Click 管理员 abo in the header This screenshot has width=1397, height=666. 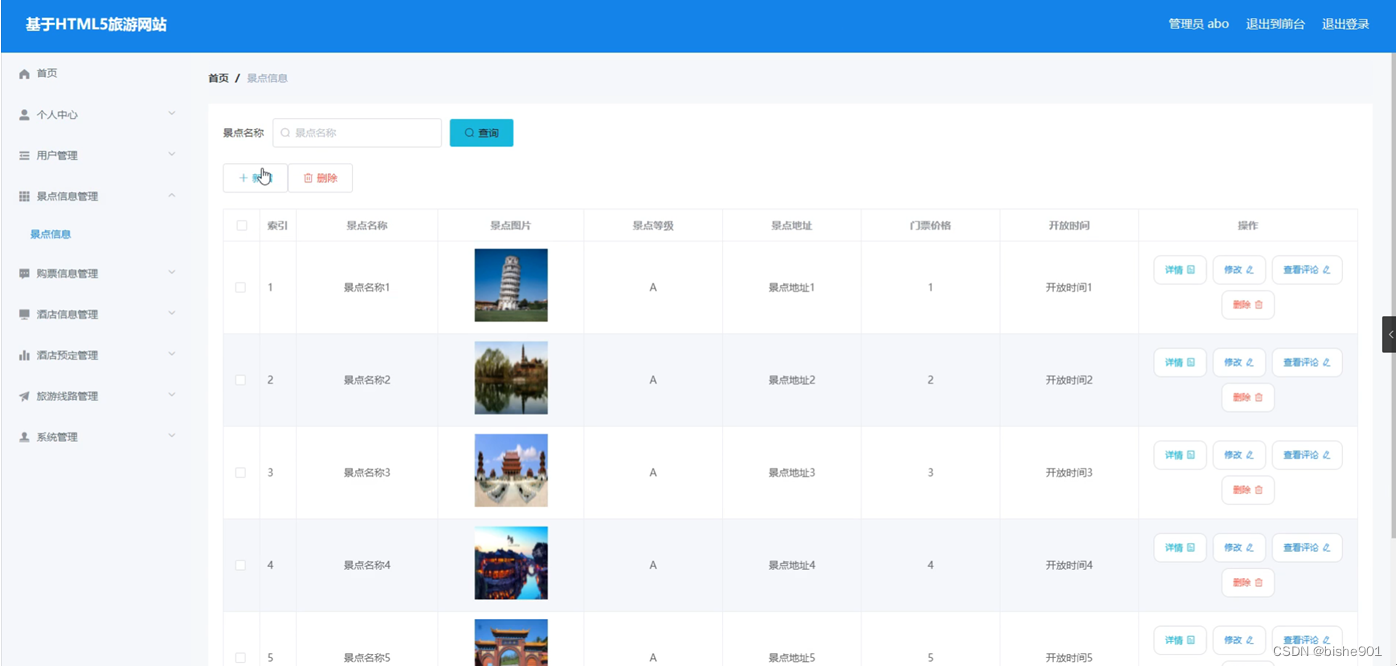click(x=1198, y=24)
